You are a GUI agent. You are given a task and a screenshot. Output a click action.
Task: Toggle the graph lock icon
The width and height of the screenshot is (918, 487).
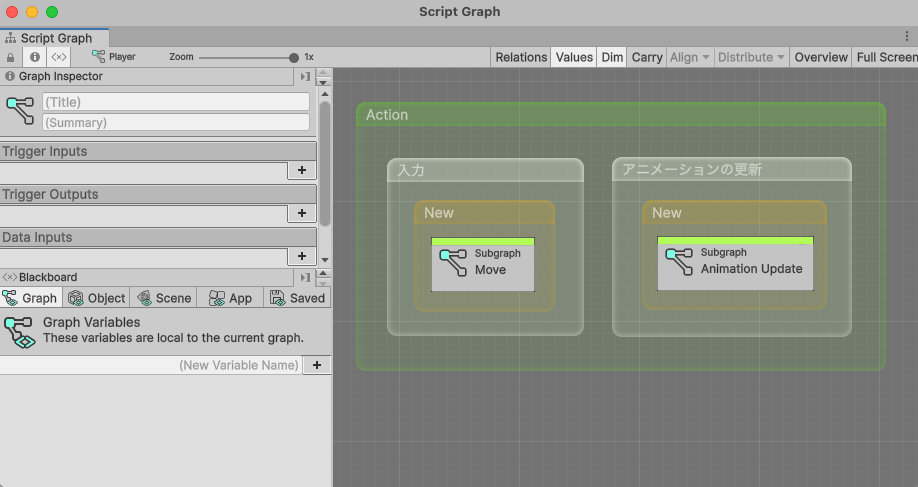click(x=11, y=57)
